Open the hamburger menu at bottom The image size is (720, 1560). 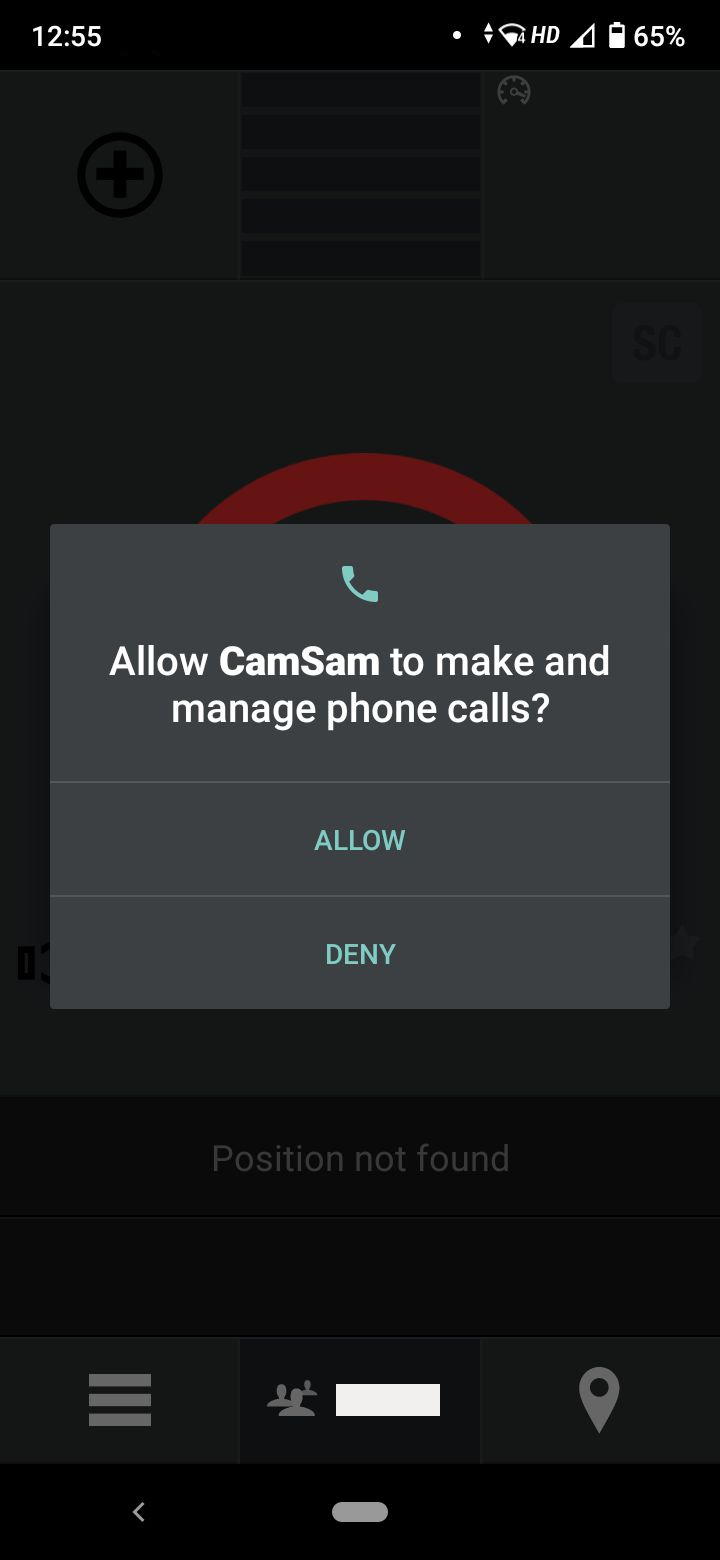point(120,1399)
